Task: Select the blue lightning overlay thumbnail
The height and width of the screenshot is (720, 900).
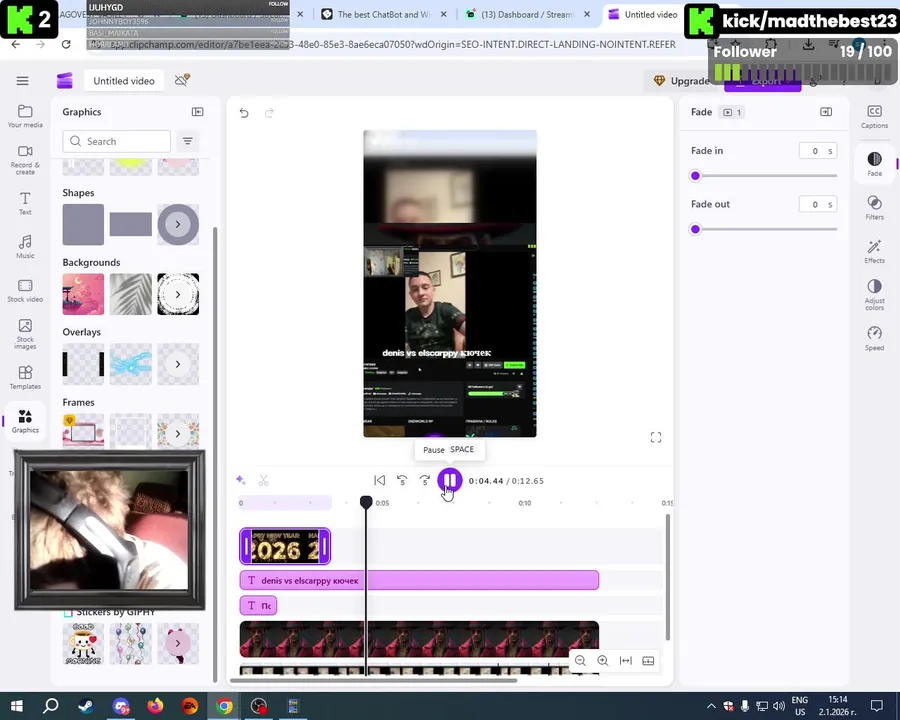Action: pos(131,364)
